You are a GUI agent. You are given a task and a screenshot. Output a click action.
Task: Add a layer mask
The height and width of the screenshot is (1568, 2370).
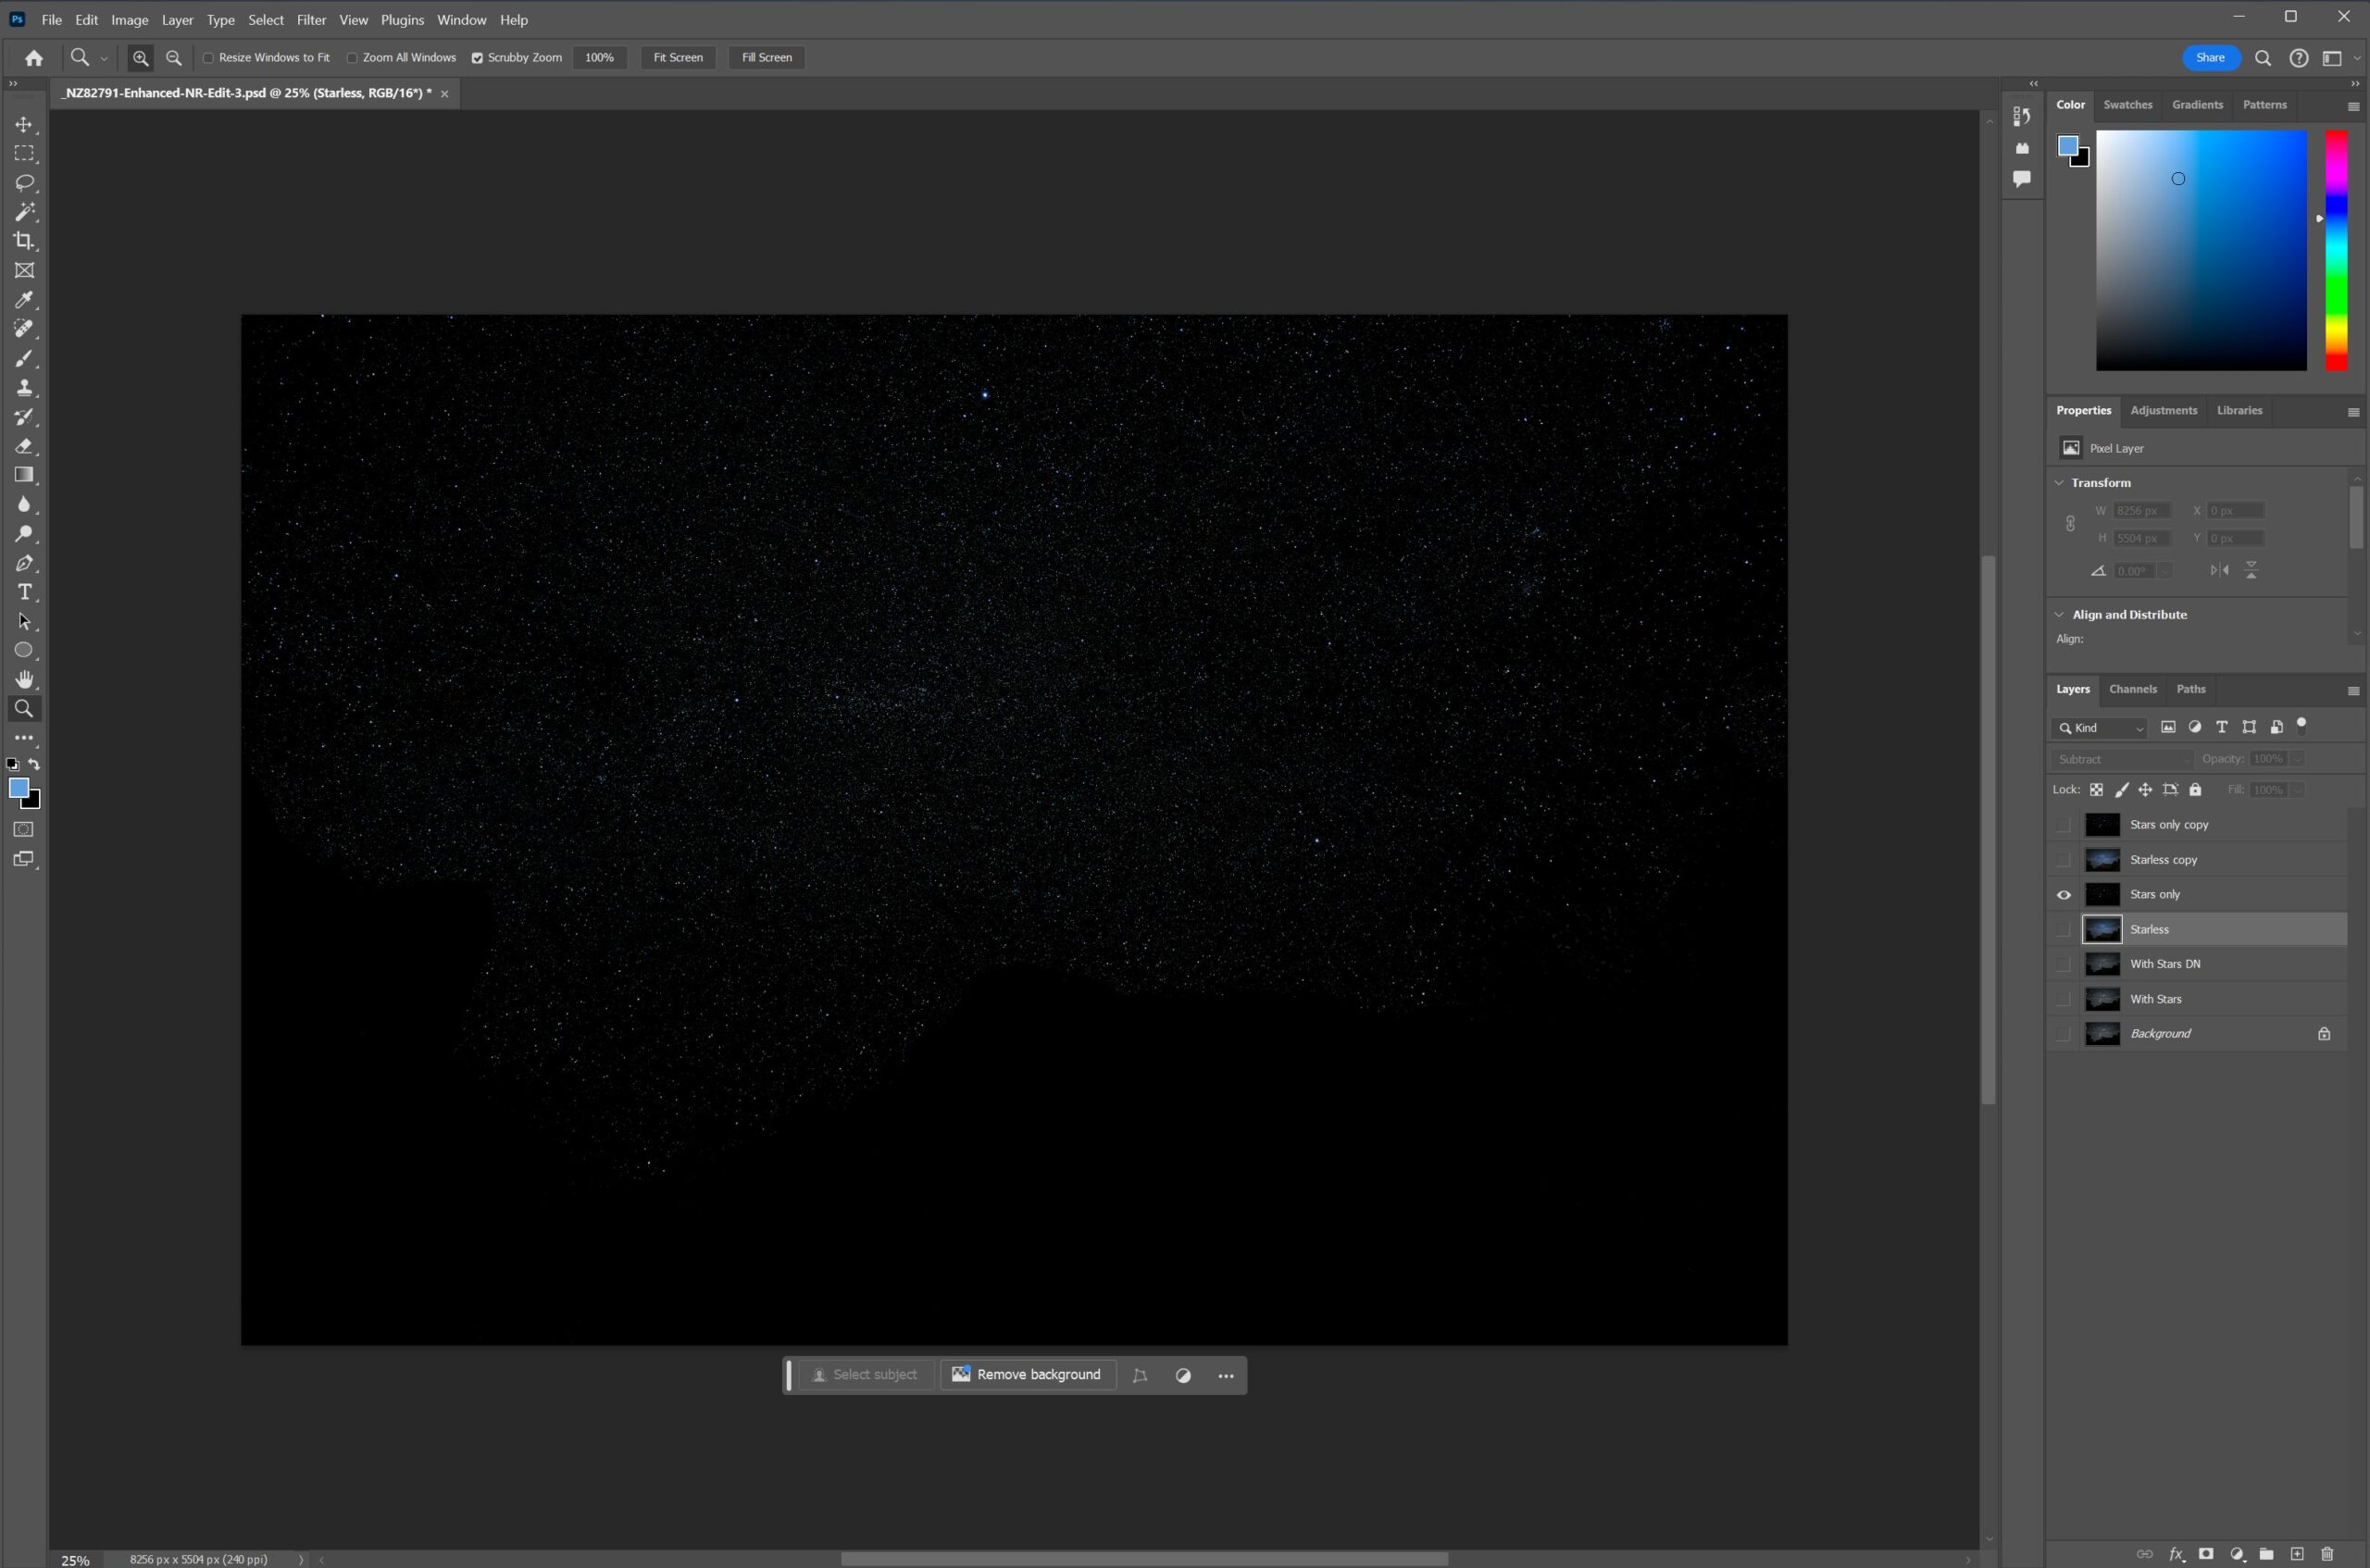tap(2206, 1554)
